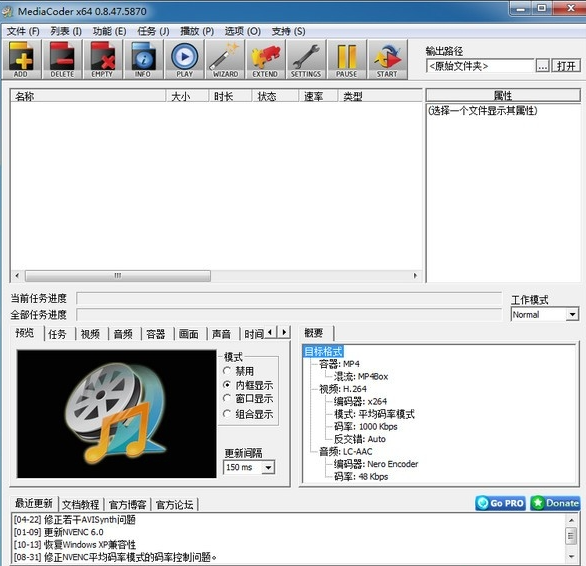Open the 文档教程 tab

click(80, 505)
